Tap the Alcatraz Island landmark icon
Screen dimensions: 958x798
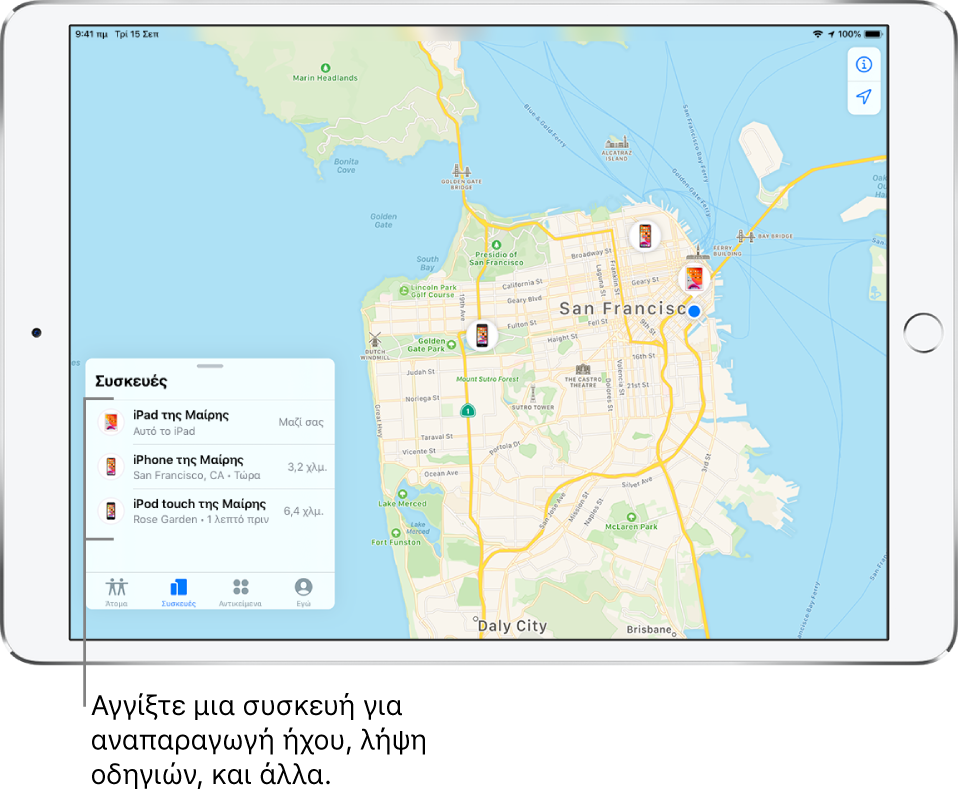click(616, 142)
